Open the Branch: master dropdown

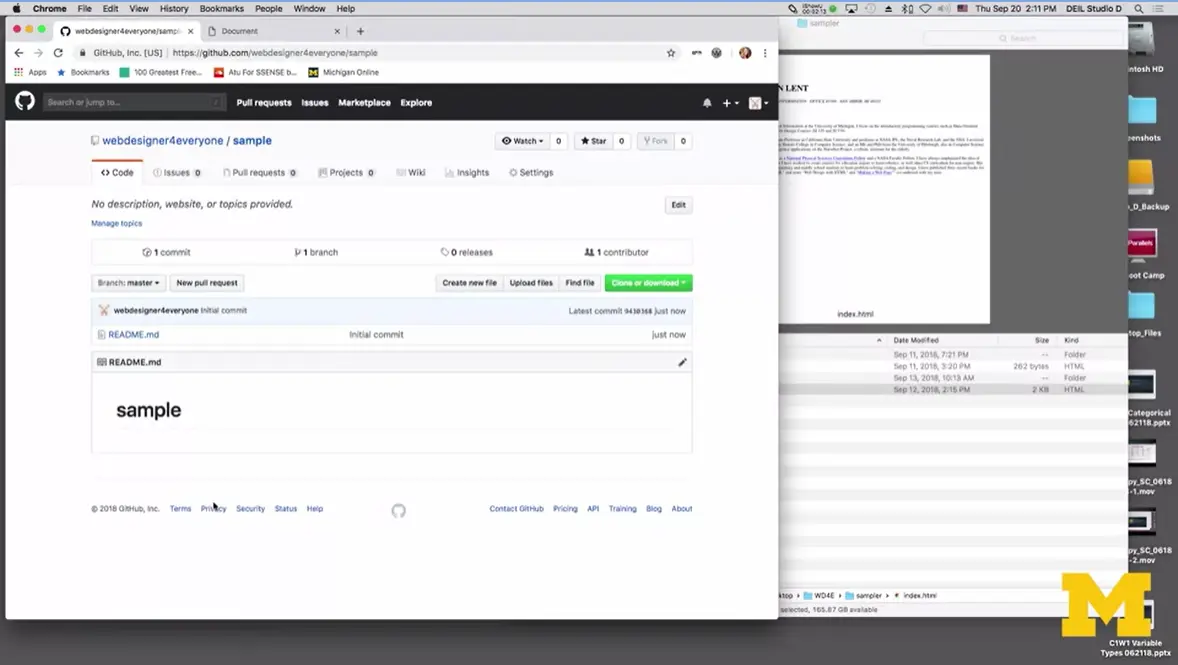127,282
